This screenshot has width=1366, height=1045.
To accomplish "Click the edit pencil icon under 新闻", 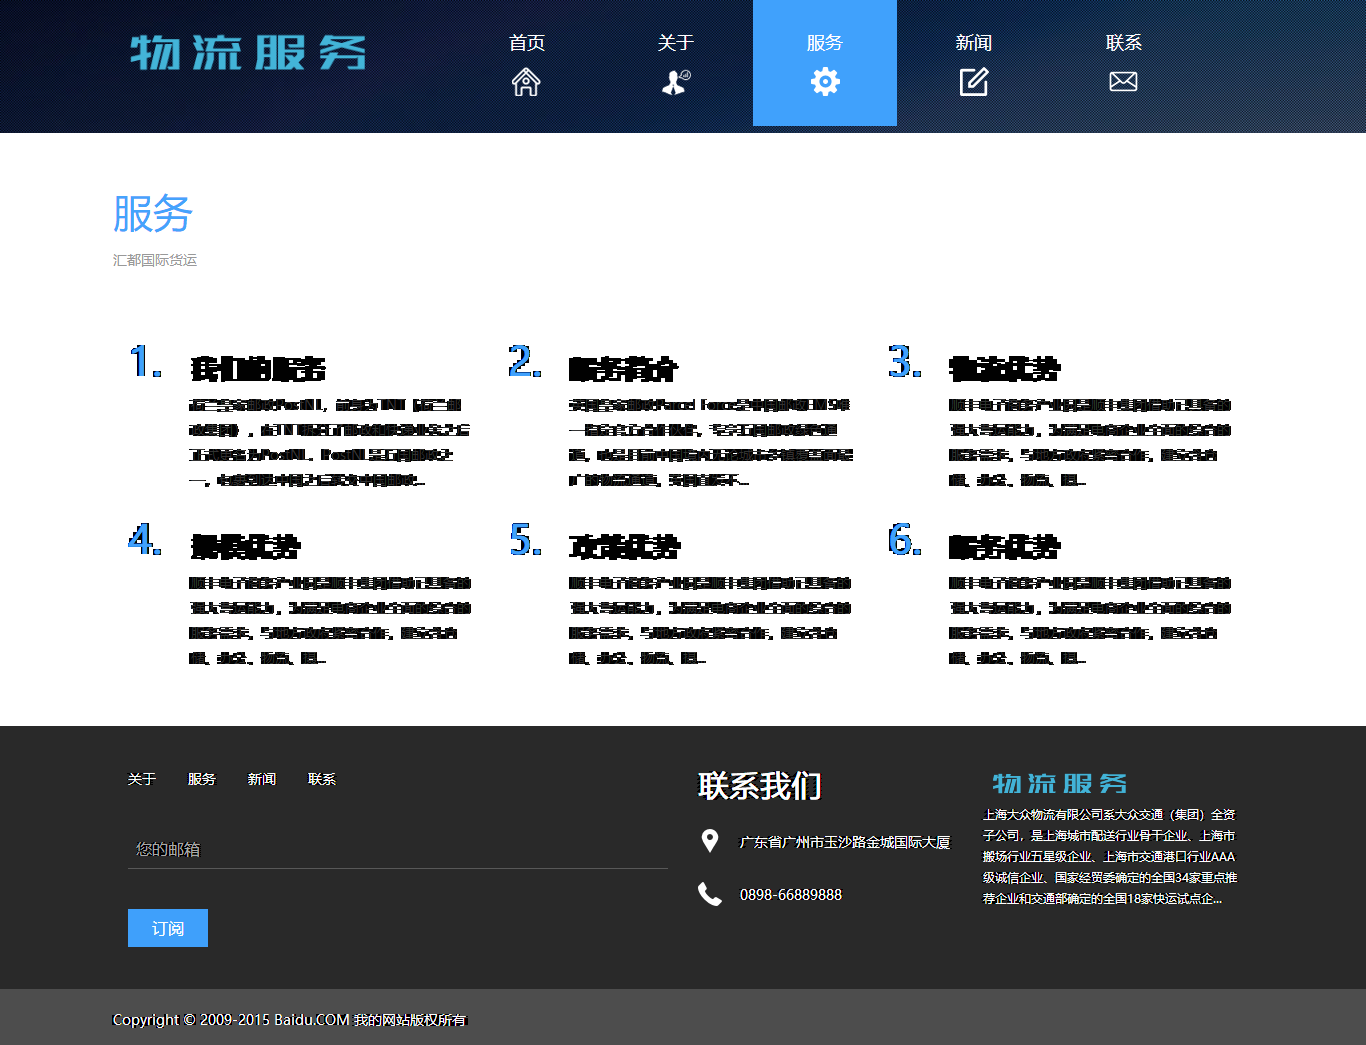I will [974, 82].
